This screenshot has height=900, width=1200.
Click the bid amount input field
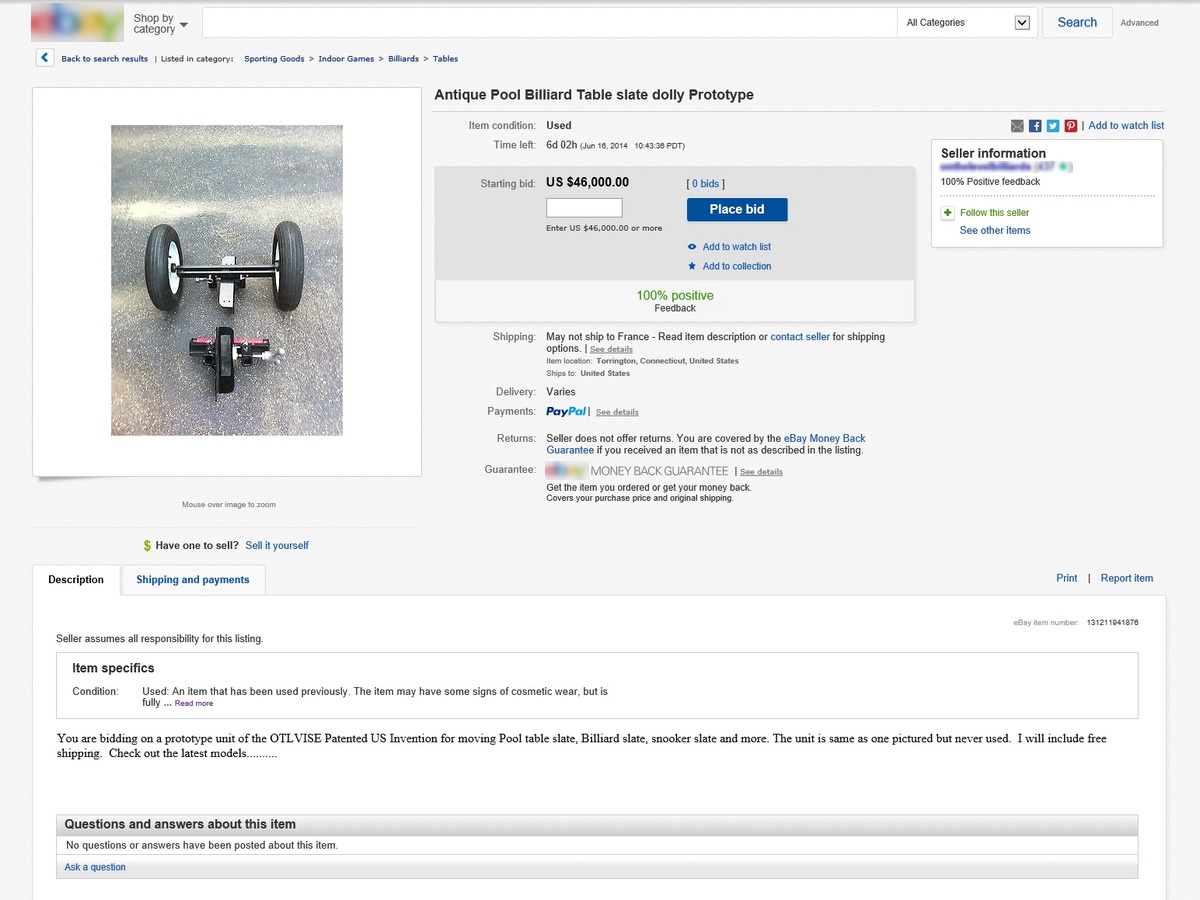(x=584, y=208)
